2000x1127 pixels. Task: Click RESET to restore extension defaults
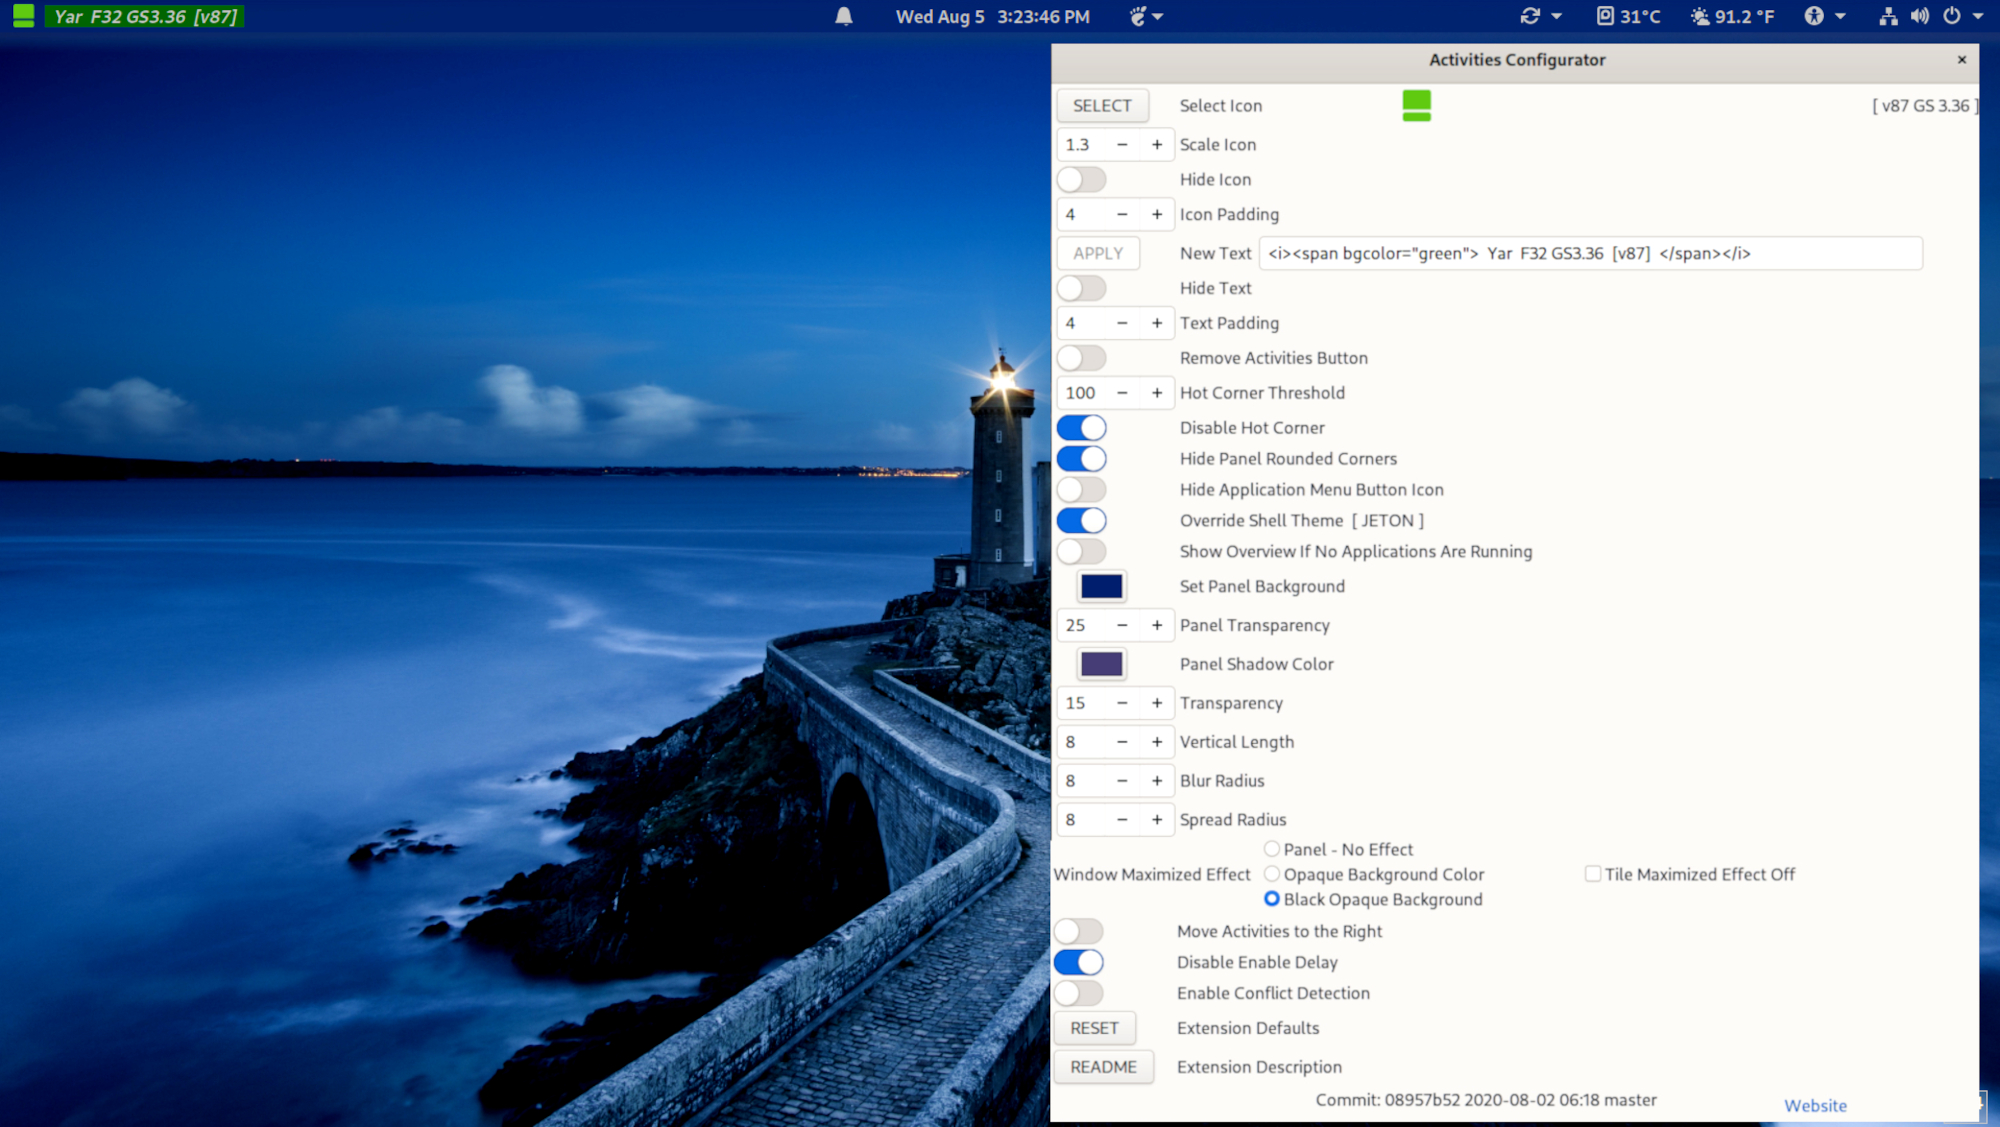pos(1093,1027)
